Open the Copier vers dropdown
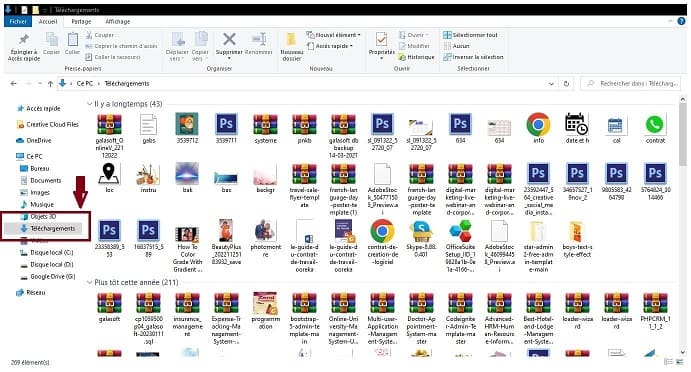 pos(200,47)
